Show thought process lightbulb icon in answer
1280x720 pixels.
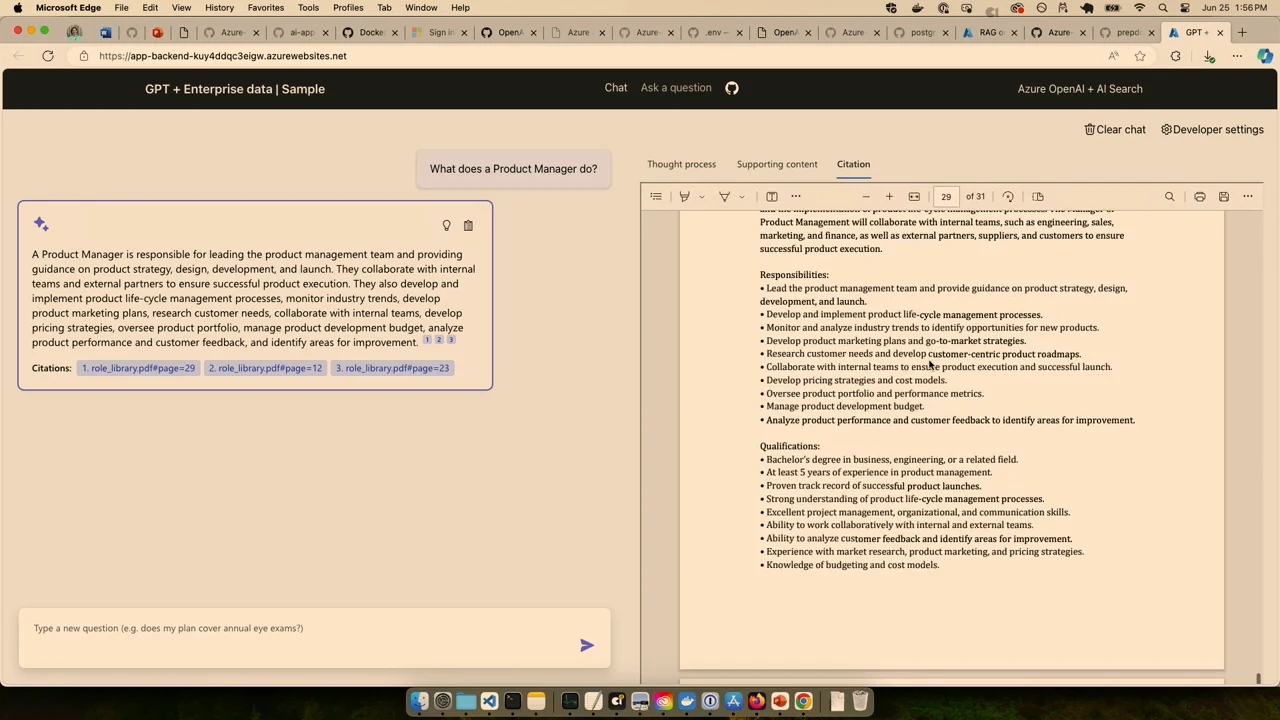point(446,226)
